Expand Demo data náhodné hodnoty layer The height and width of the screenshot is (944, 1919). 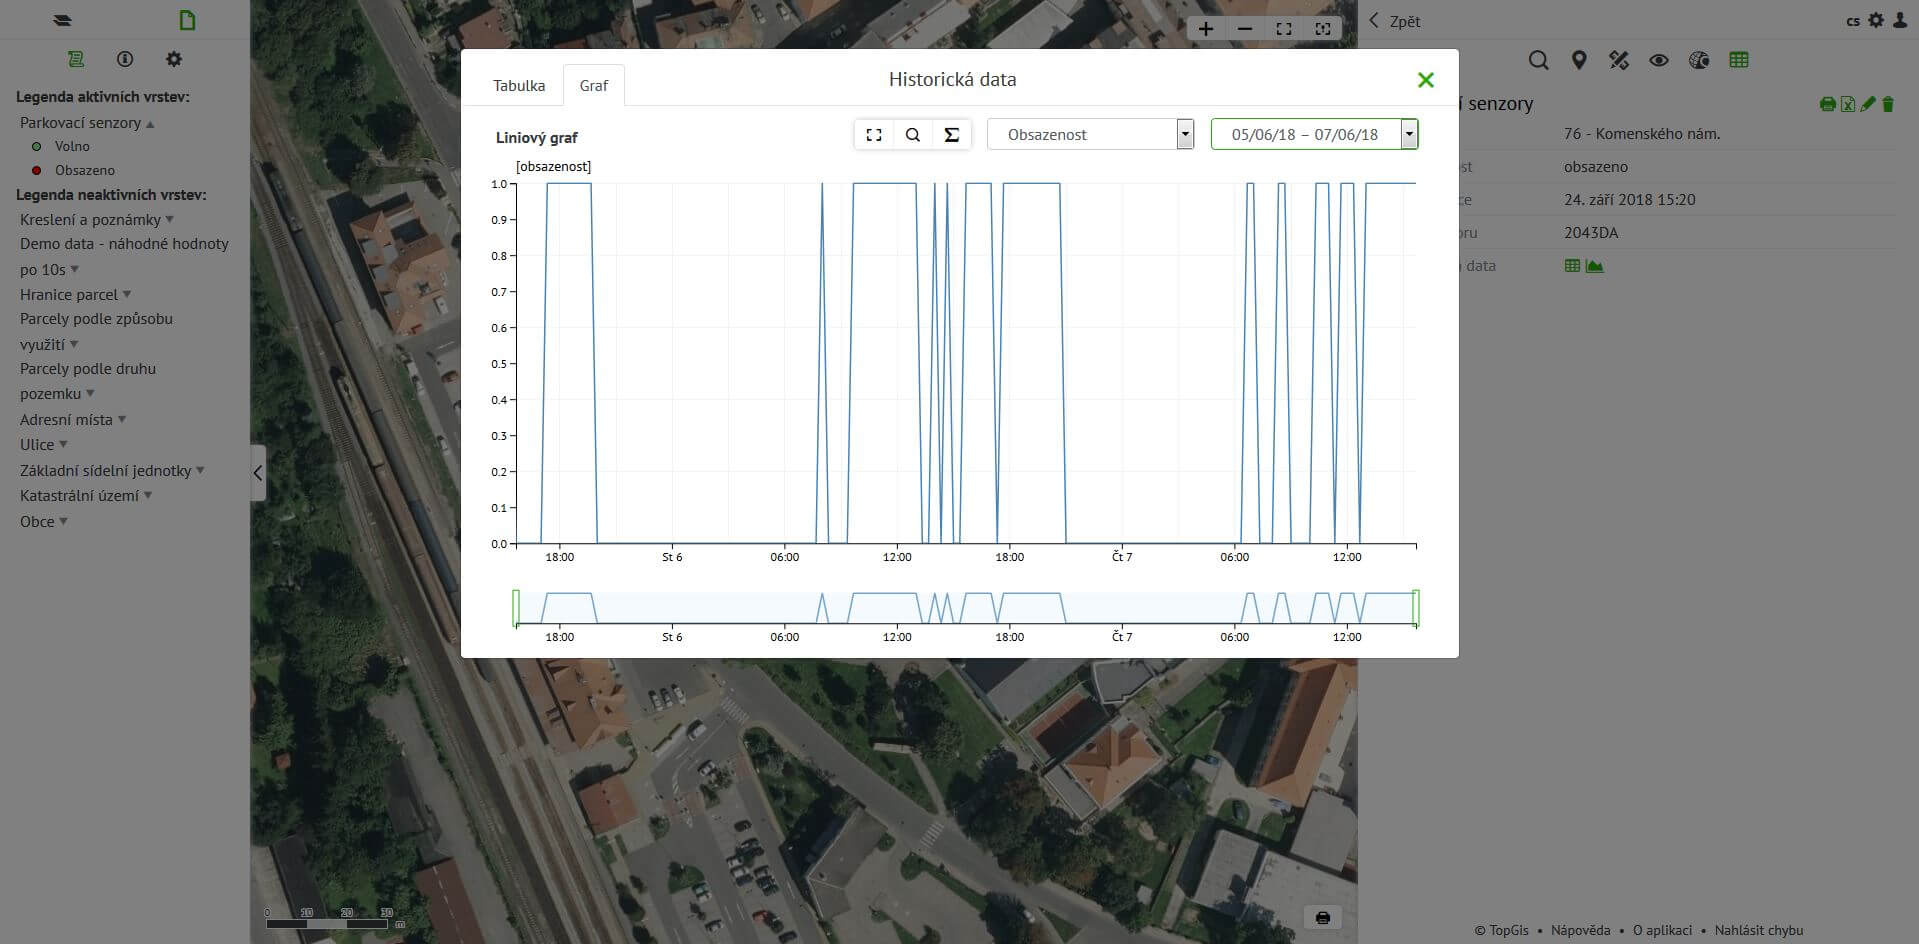(74, 270)
